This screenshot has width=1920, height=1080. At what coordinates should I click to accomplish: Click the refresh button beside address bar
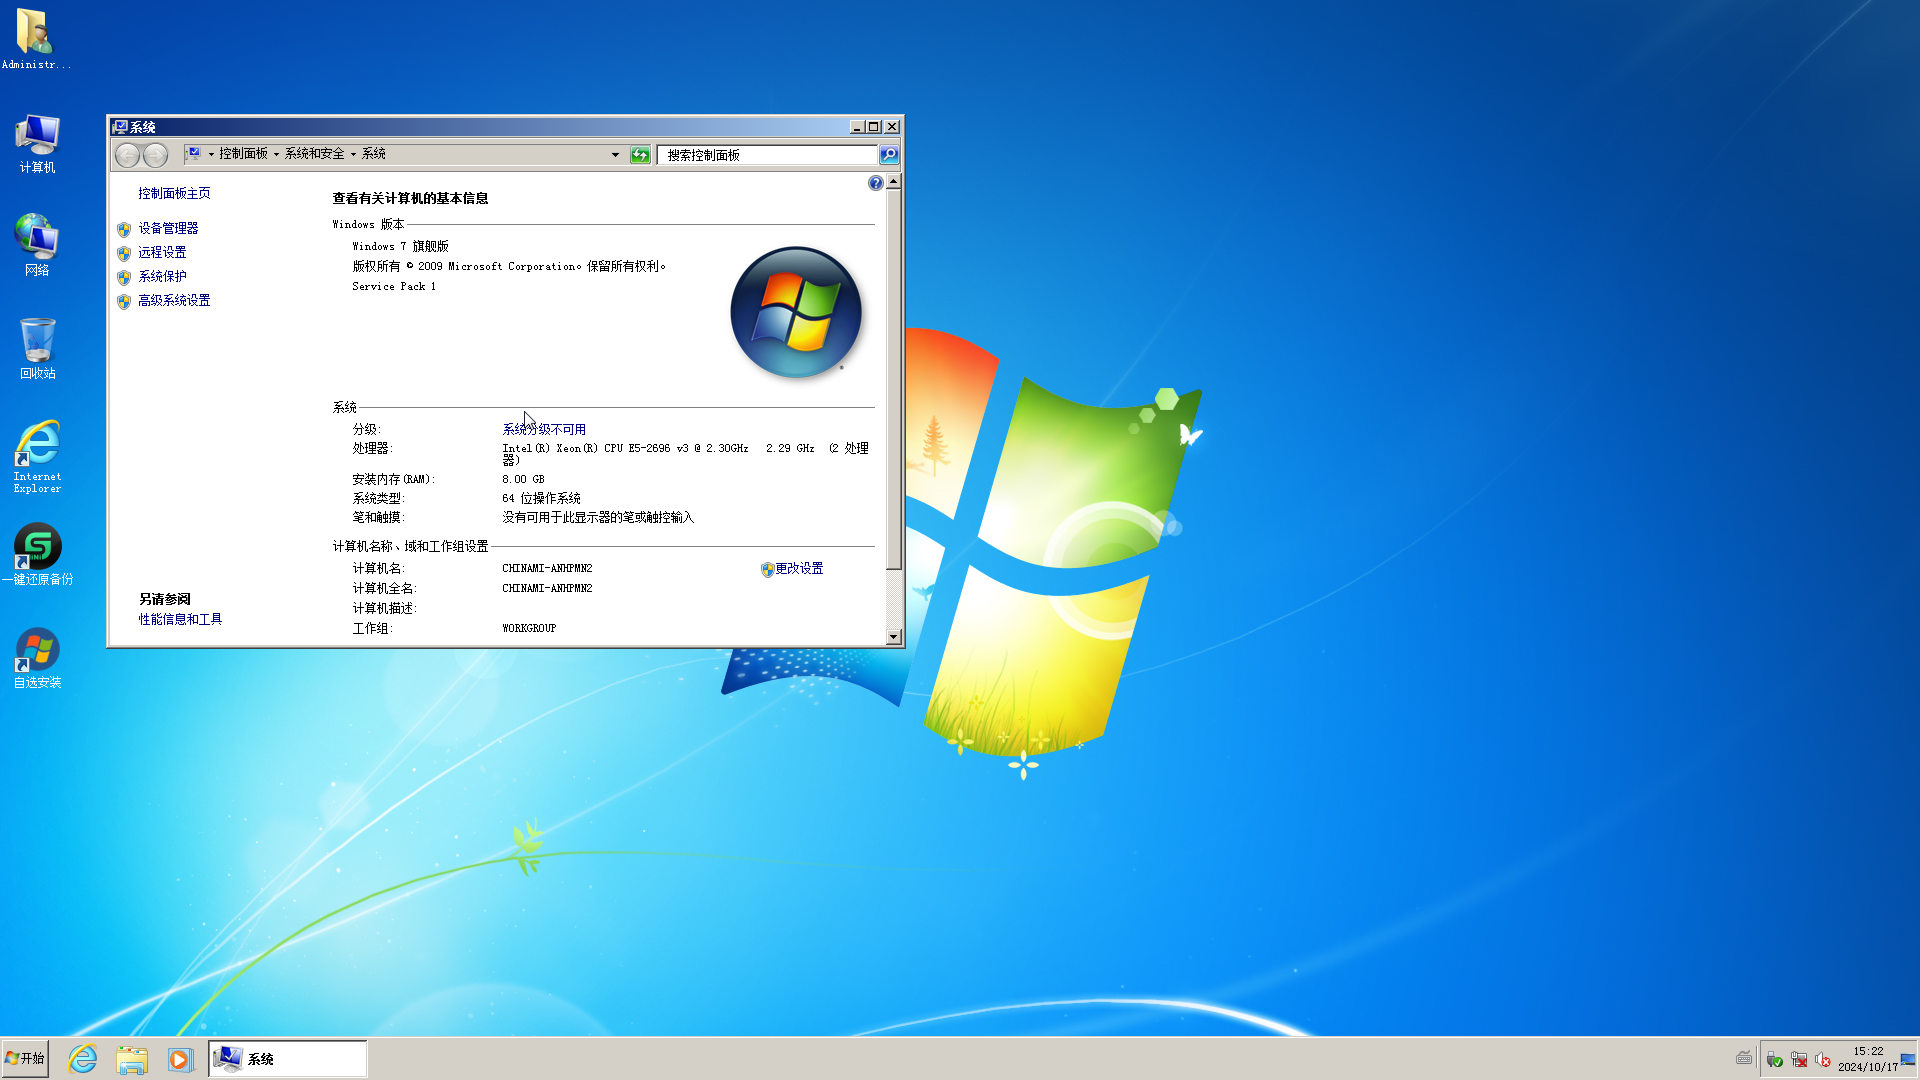[x=640, y=155]
